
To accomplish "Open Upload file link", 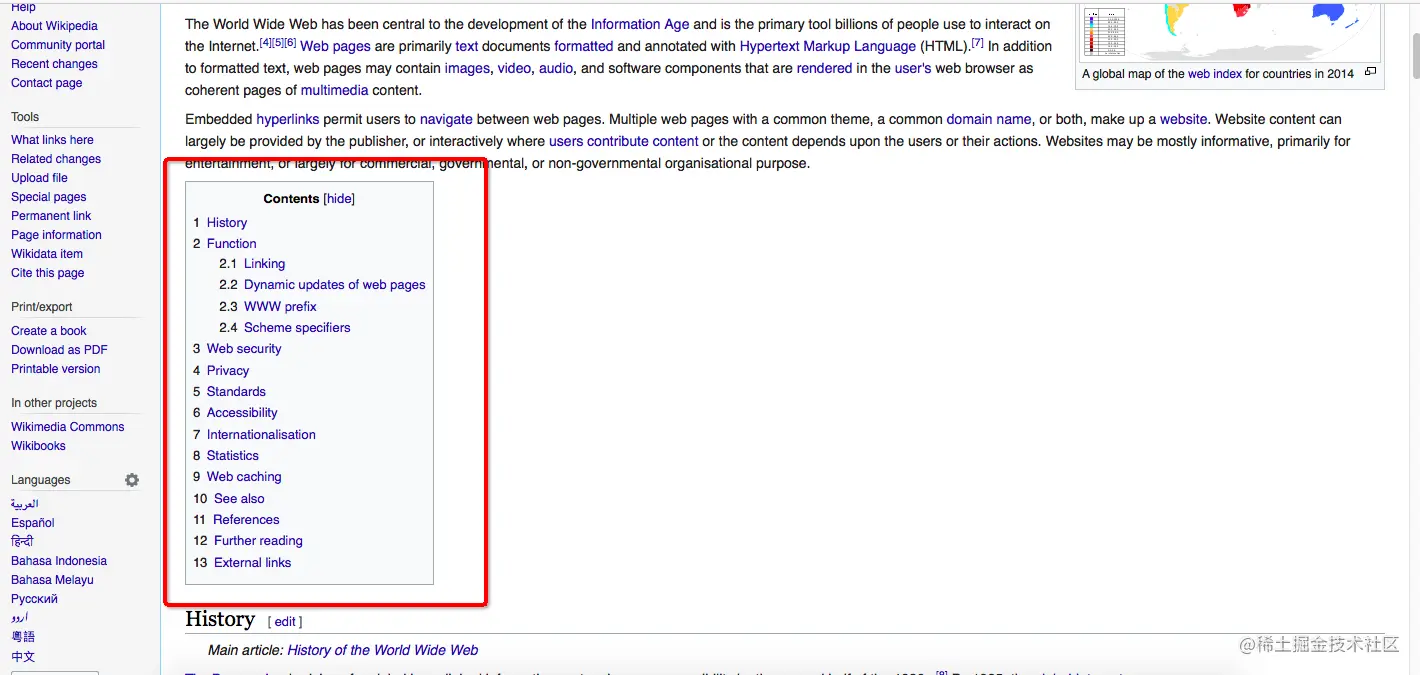I will click(x=39, y=178).
